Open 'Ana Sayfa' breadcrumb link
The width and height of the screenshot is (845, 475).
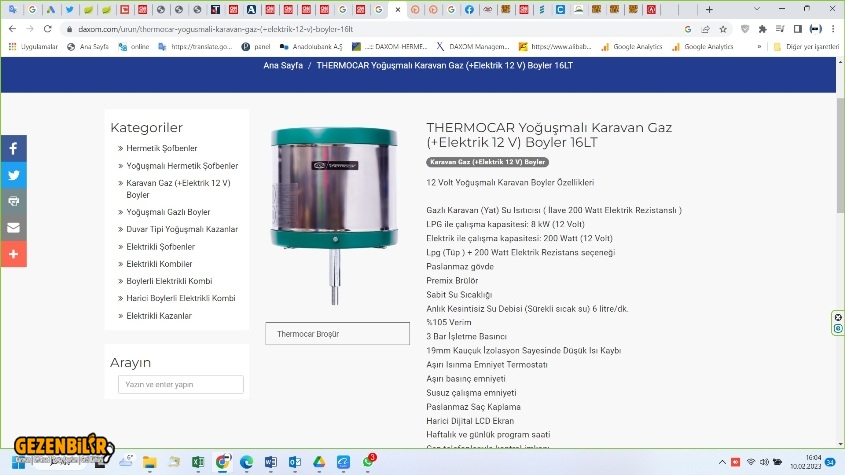(283, 65)
